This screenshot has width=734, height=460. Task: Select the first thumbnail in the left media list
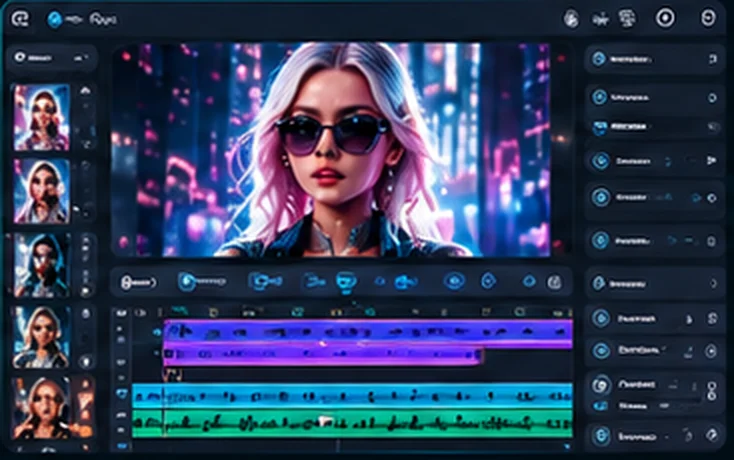click(42, 117)
